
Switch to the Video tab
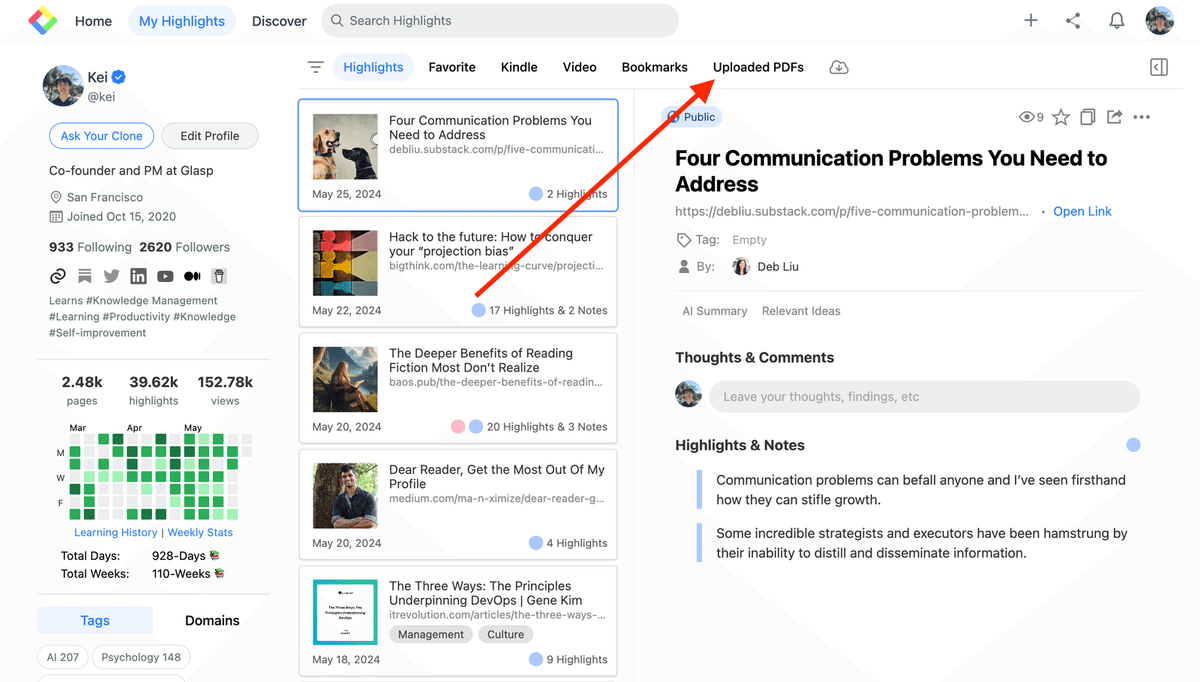pyautogui.click(x=580, y=67)
